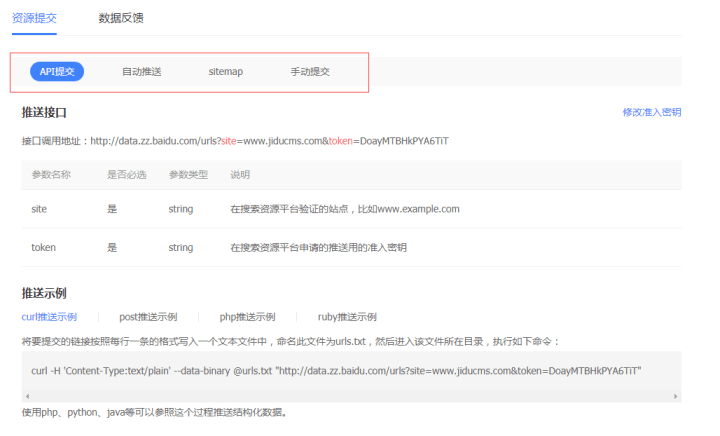Viewport: 720px width, 436px height.
Task: Click the 使用php、python、java note text
Action: (x=155, y=413)
